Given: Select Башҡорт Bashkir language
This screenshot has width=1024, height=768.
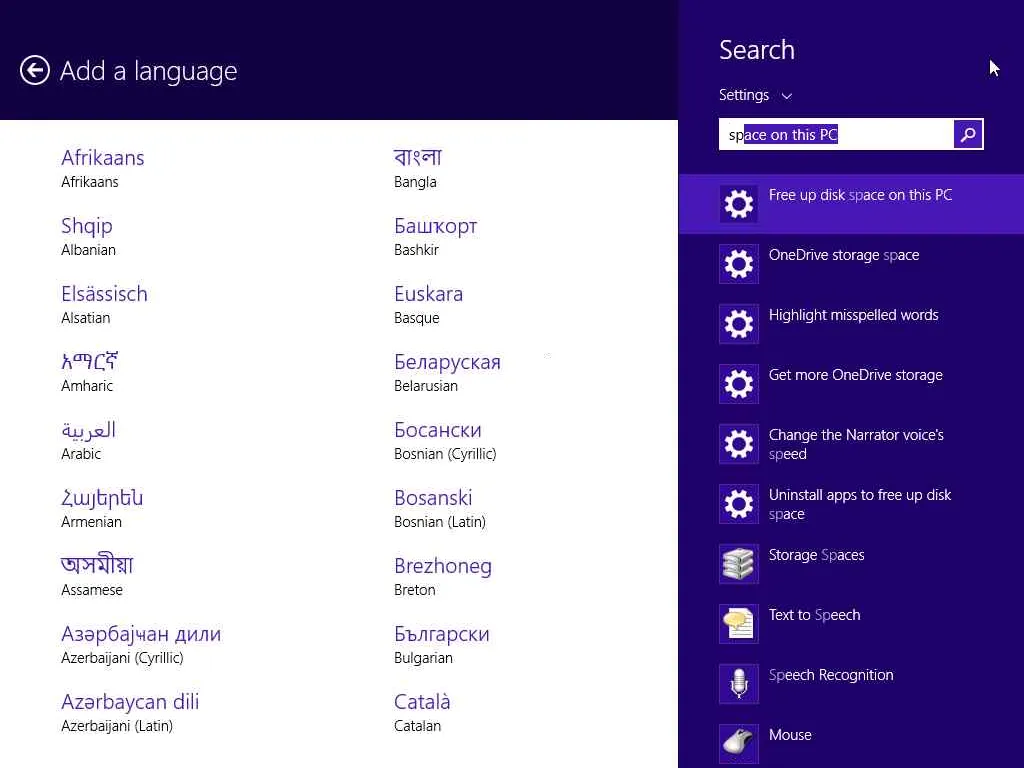Looking at the screenshot, I should pos(436,236).
